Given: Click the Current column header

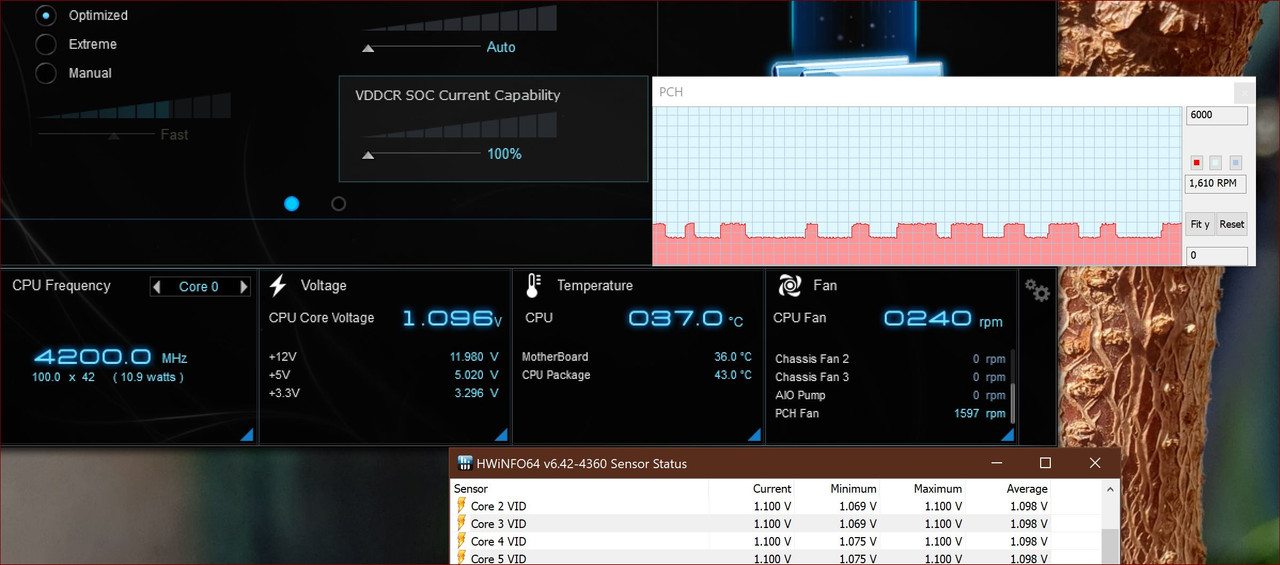Looking at the screenshot, I should point(751,489).
